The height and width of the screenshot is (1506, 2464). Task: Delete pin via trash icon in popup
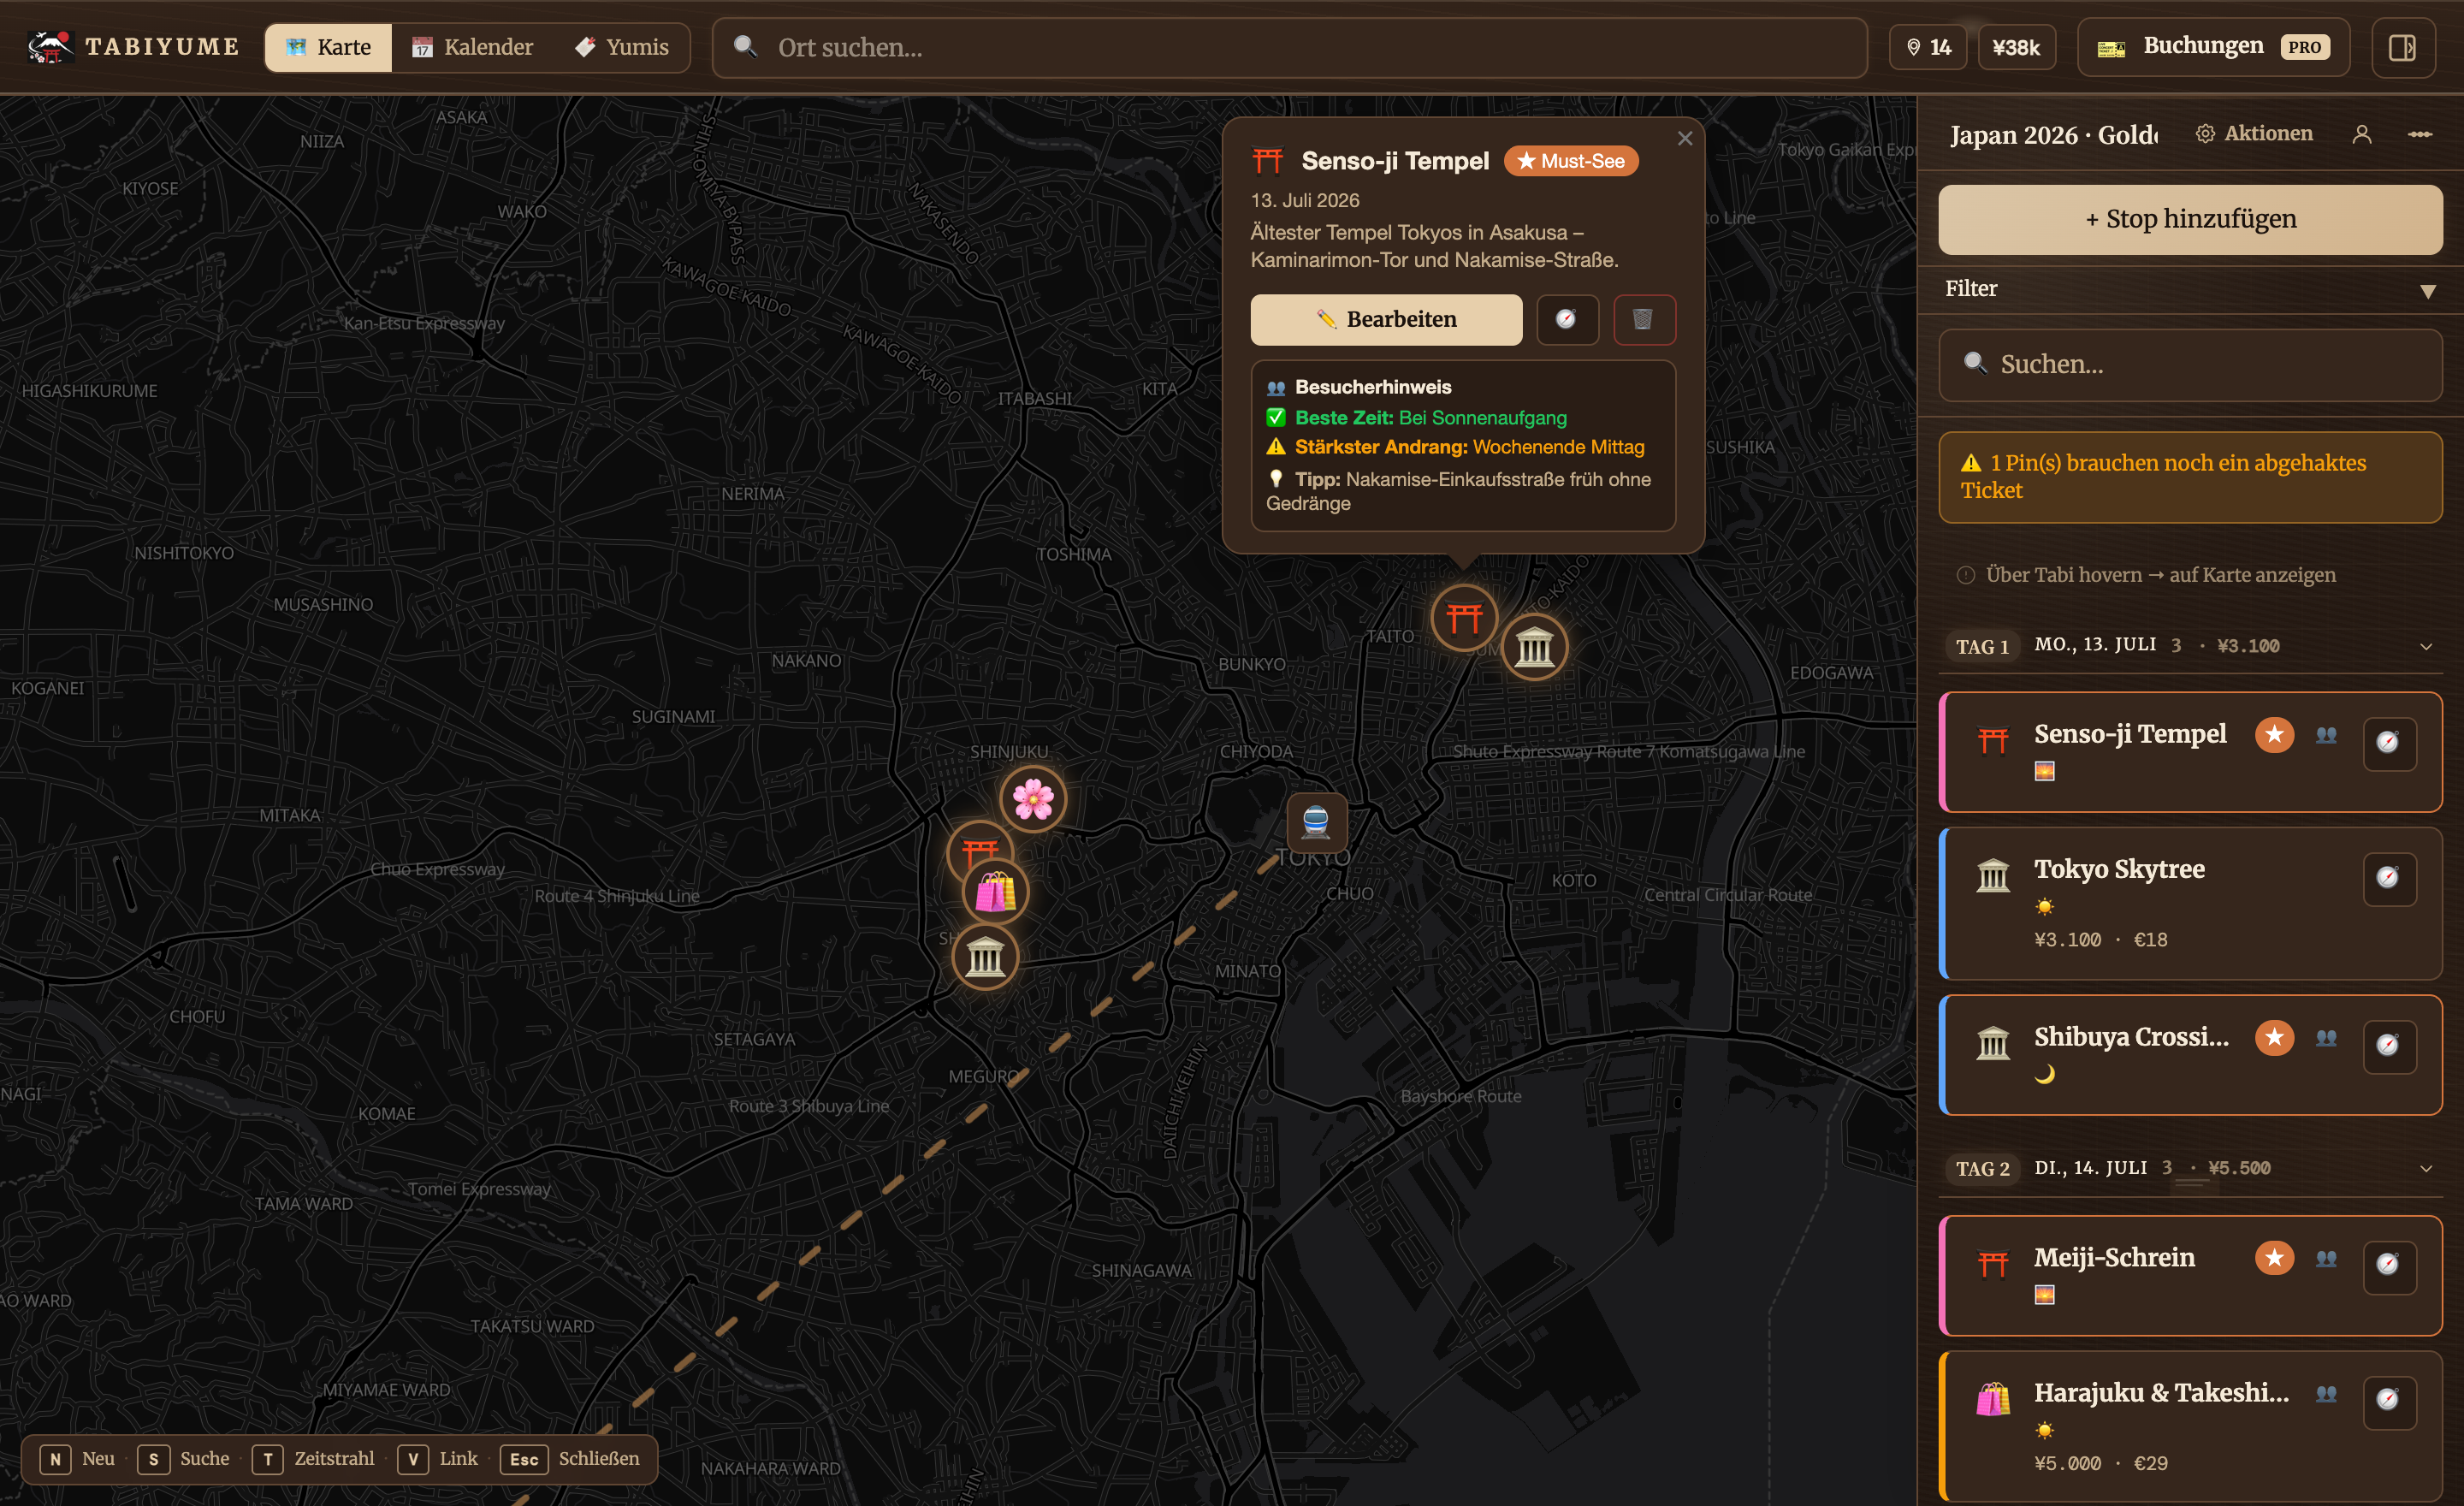coord(1644,319)
